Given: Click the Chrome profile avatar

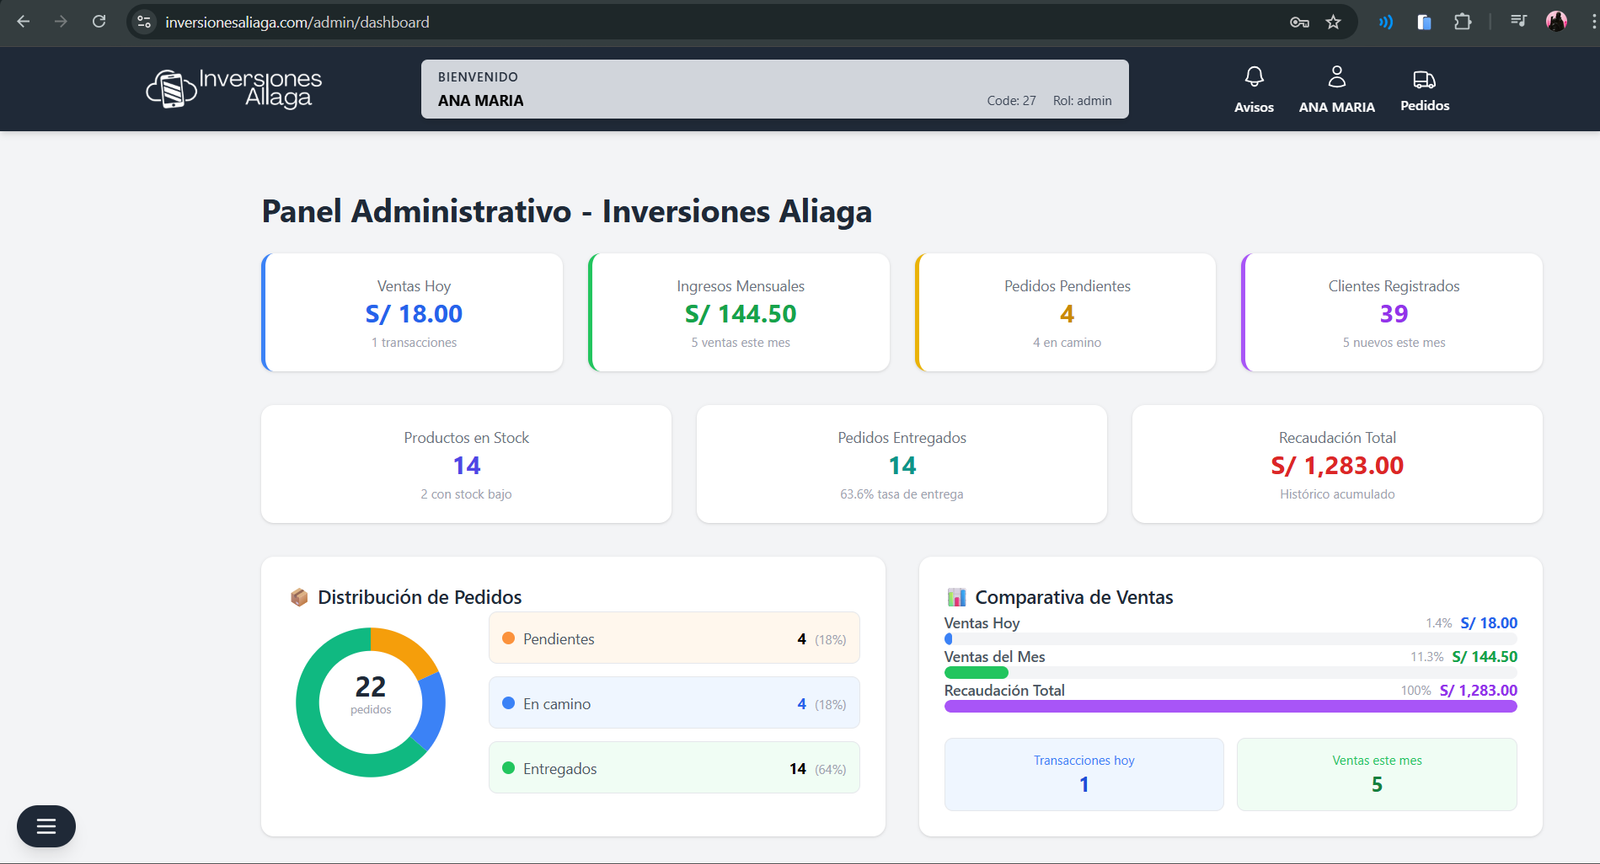Looking at the screenshot, I should tap(1556, 22).
